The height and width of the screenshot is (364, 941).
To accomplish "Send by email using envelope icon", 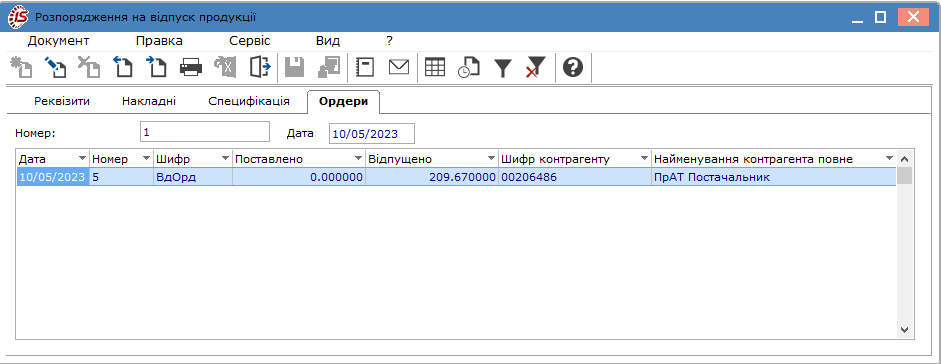I will coord(398,67).
